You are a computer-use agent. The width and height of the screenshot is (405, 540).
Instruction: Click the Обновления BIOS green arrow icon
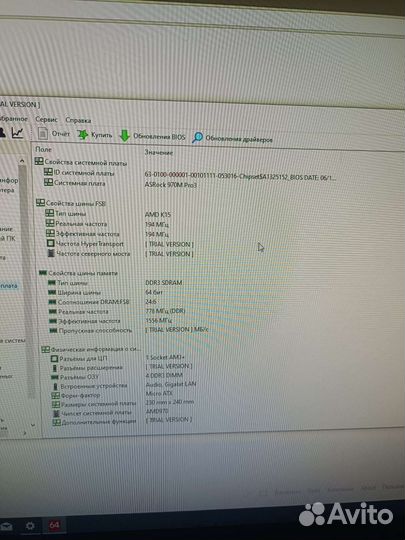[124, 136]
